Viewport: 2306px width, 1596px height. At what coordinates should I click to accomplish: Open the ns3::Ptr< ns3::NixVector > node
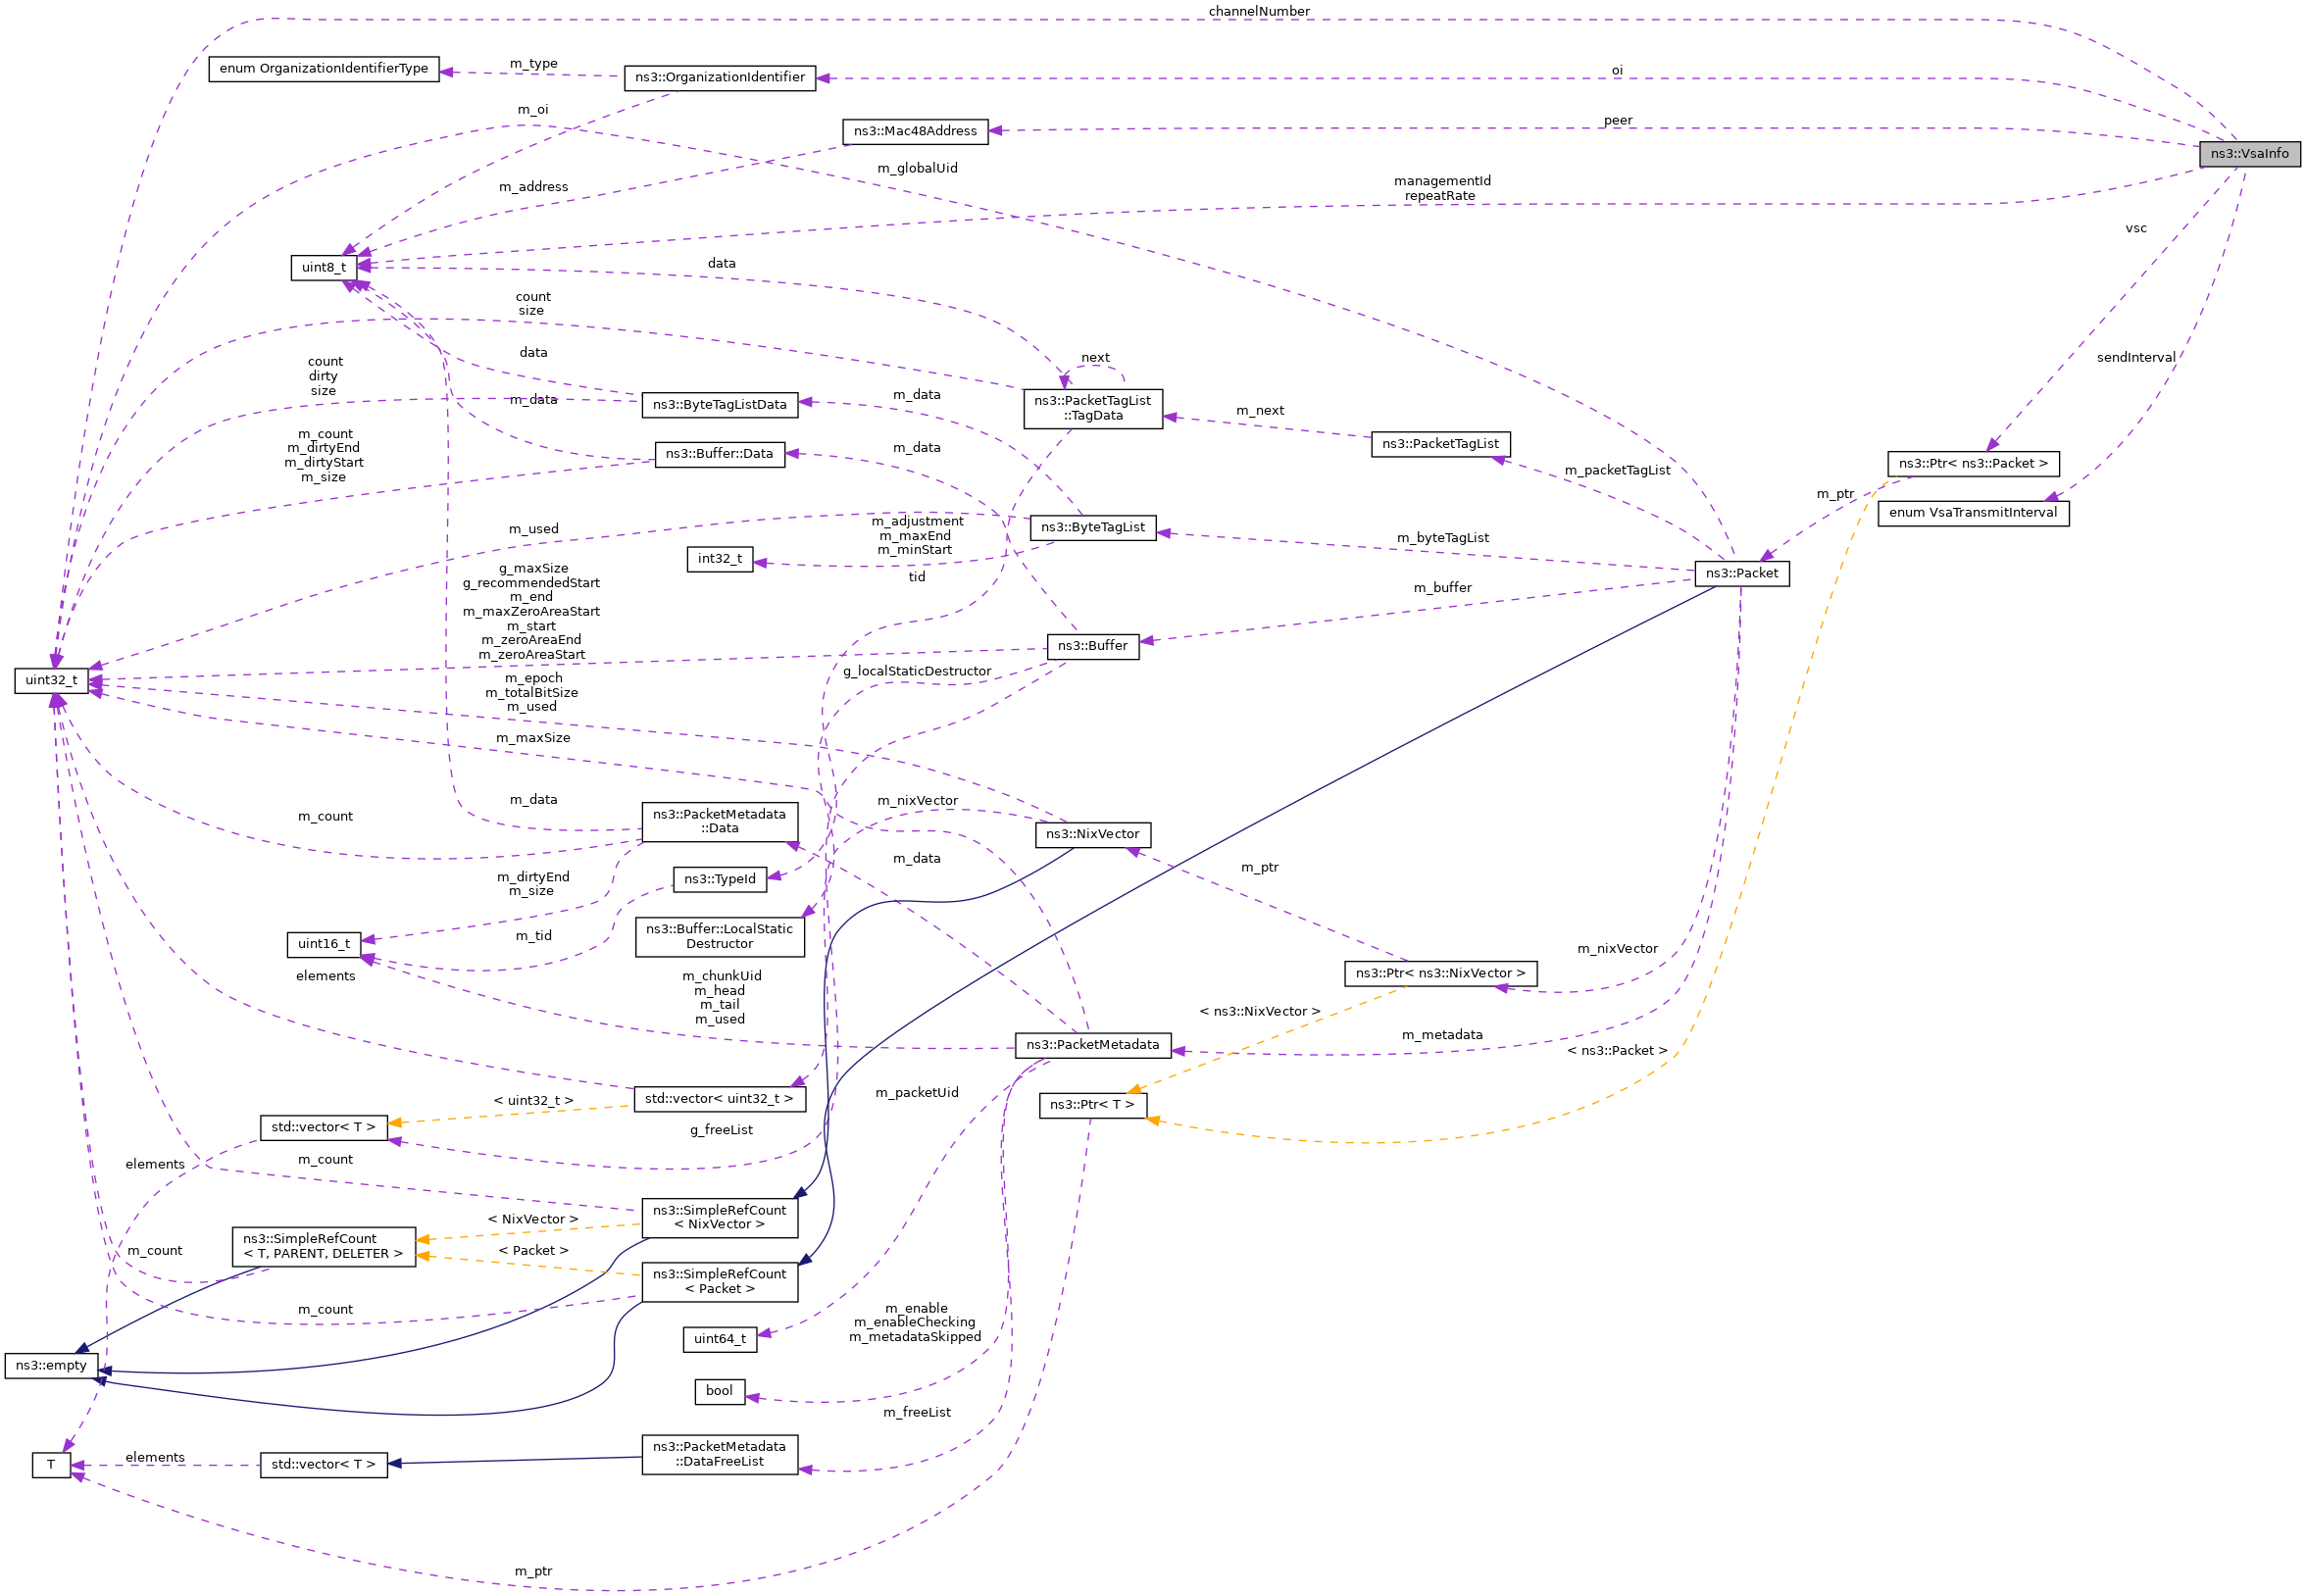click(1440, 974)
